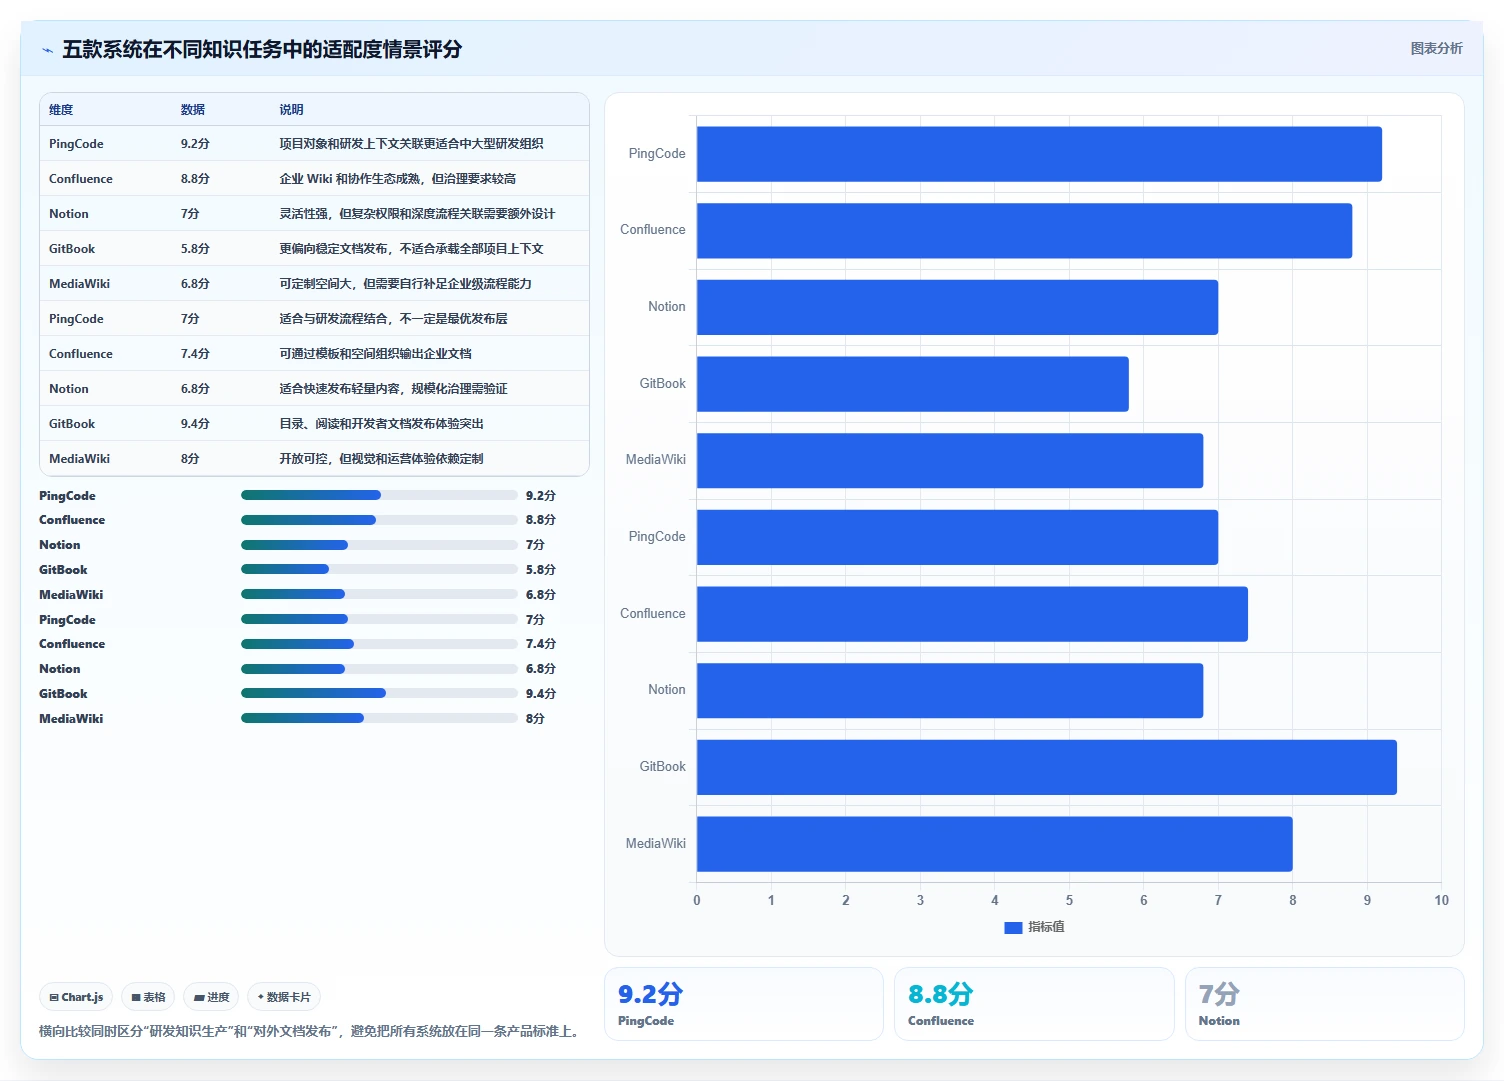Select the description 开放可控，但视觉和运营体验依赖定制
1504x1081 pixels.
pos(381,459)
